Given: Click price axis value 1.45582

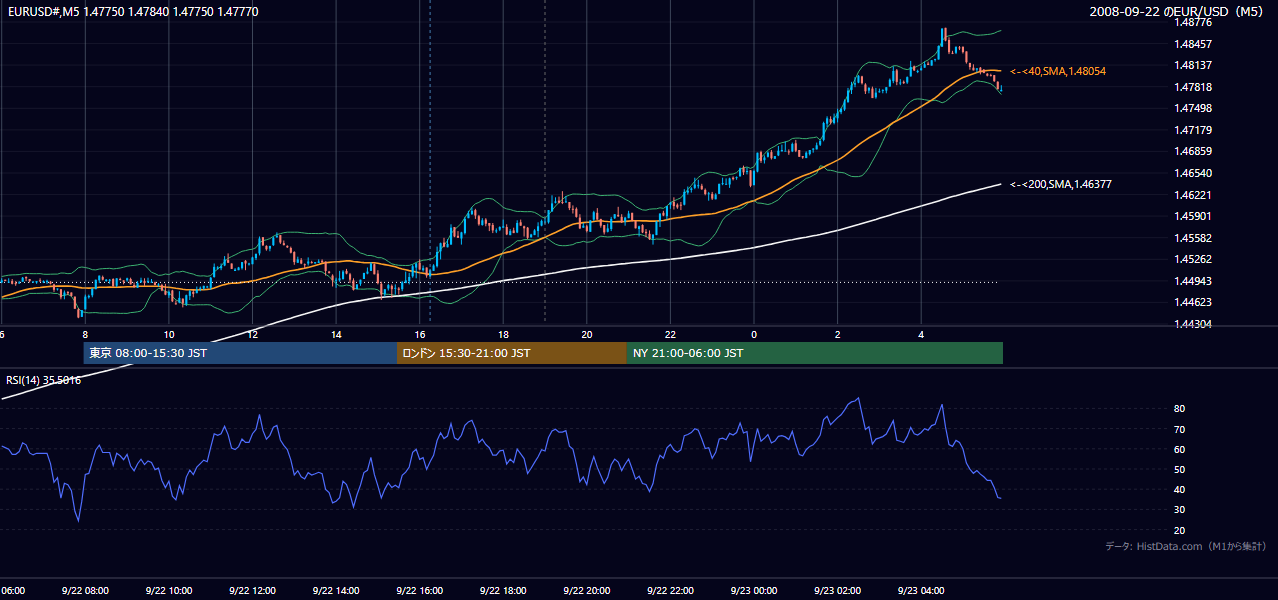Looking at the screenshot, I should click(1194, 238).
